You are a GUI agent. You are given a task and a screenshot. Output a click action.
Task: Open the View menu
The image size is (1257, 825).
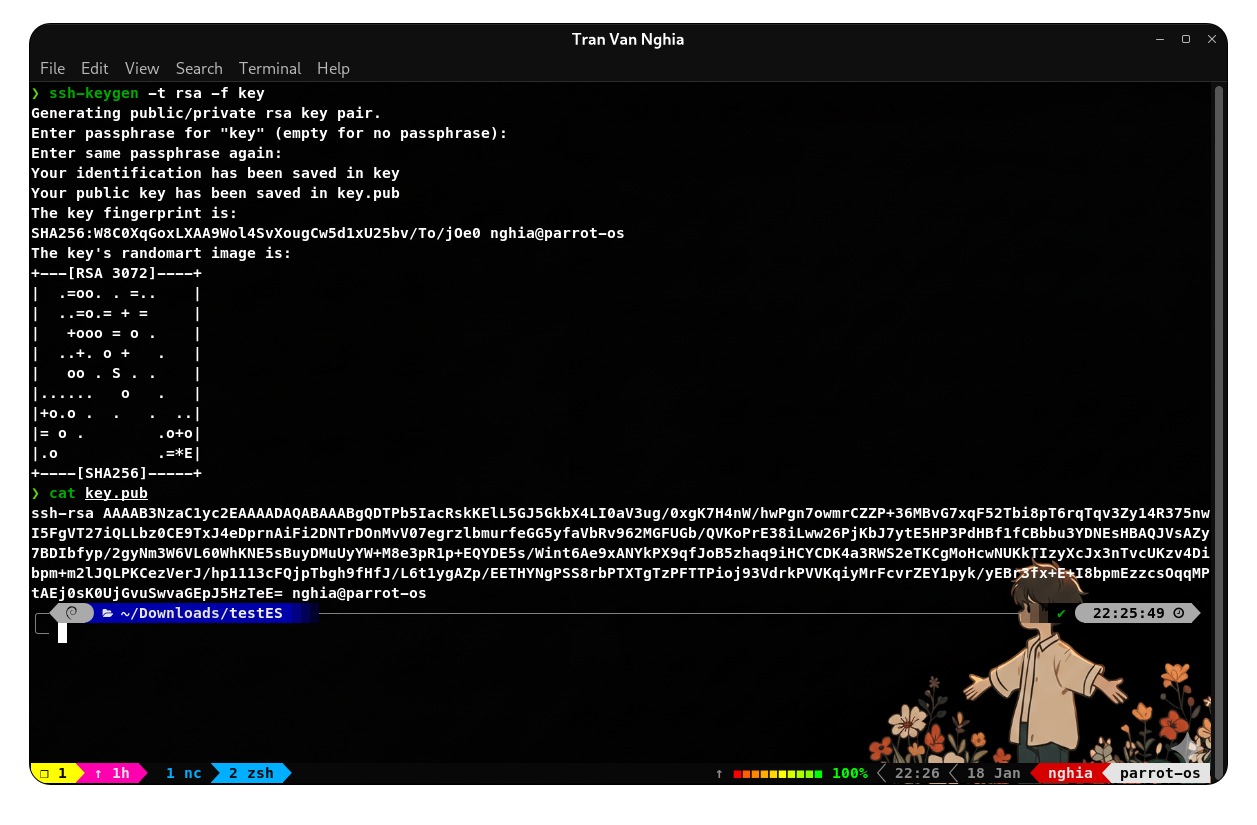pyautogui.click(x=142, y=68)
